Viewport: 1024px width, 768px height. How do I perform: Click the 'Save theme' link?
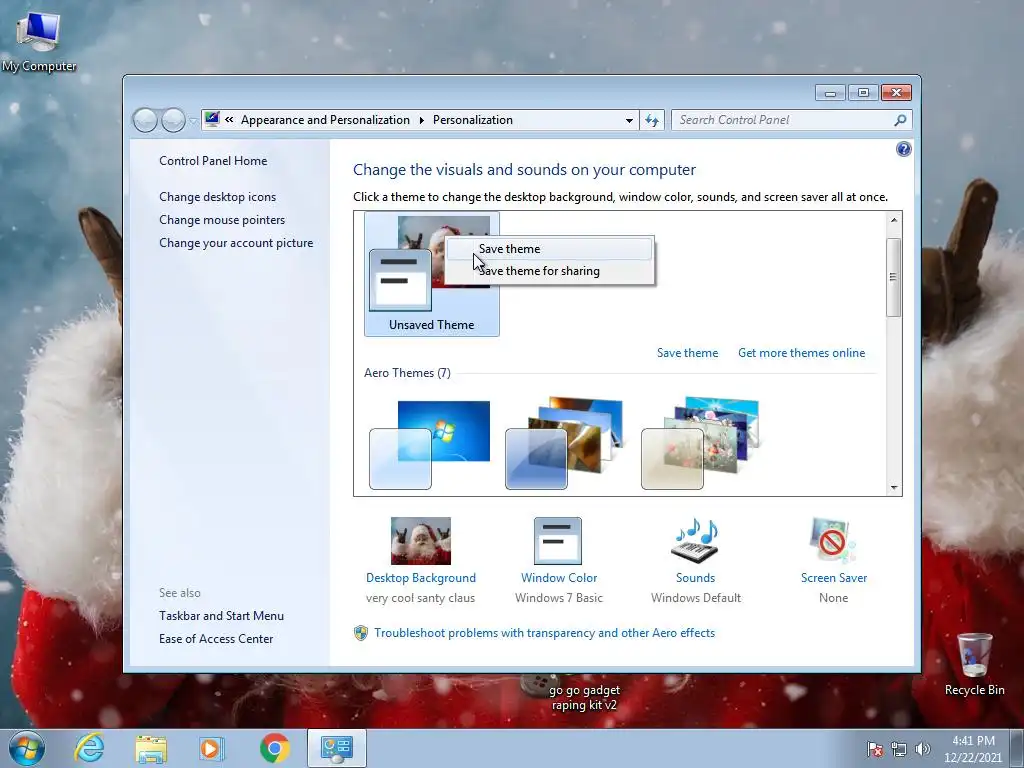687,353
